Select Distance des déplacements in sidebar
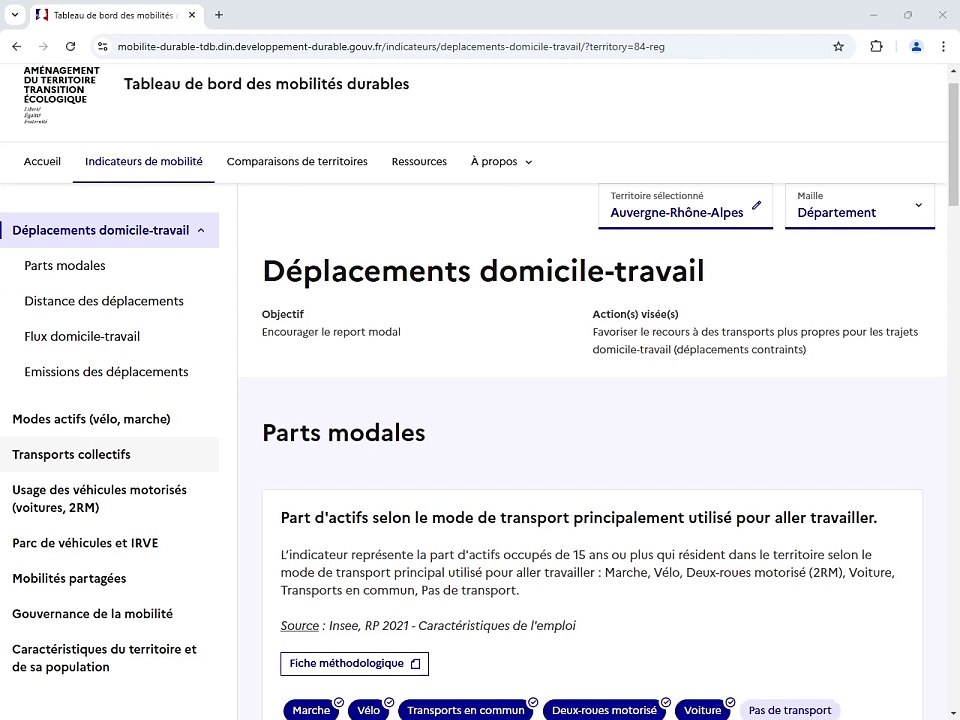960x720 pixels. coord(104,301)
